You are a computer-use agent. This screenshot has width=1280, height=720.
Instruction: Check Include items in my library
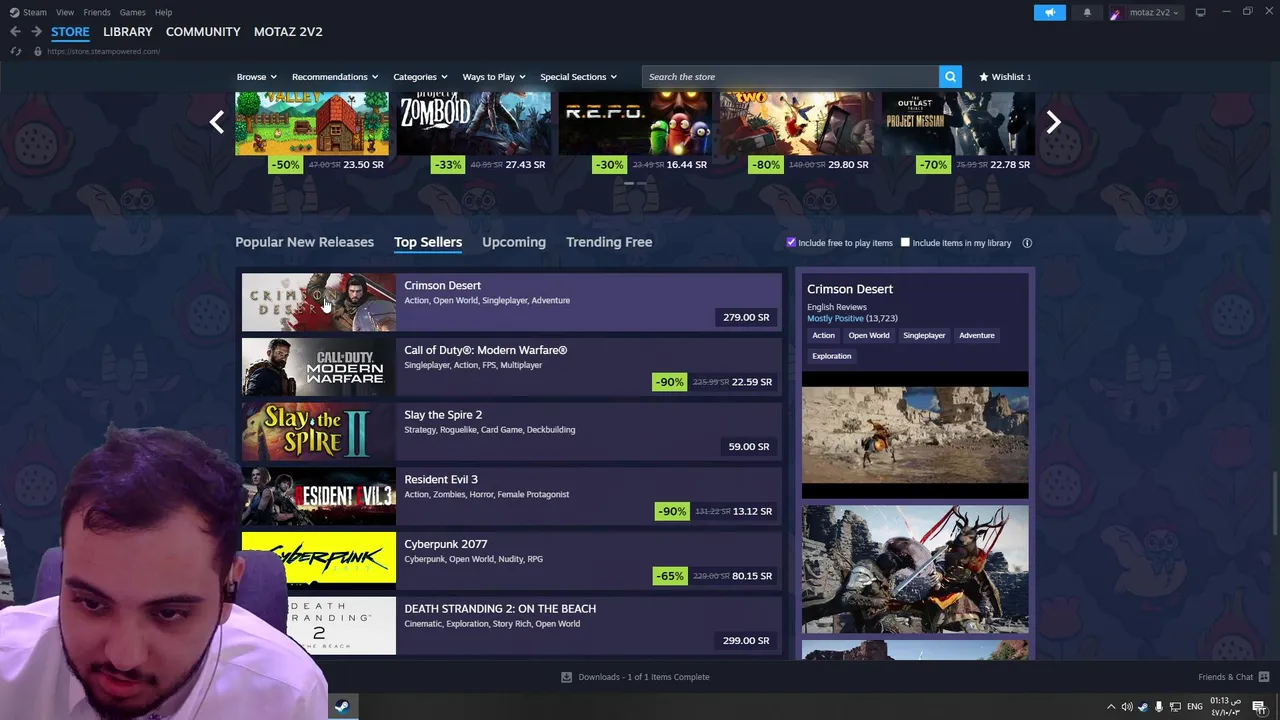click(905, 243)
